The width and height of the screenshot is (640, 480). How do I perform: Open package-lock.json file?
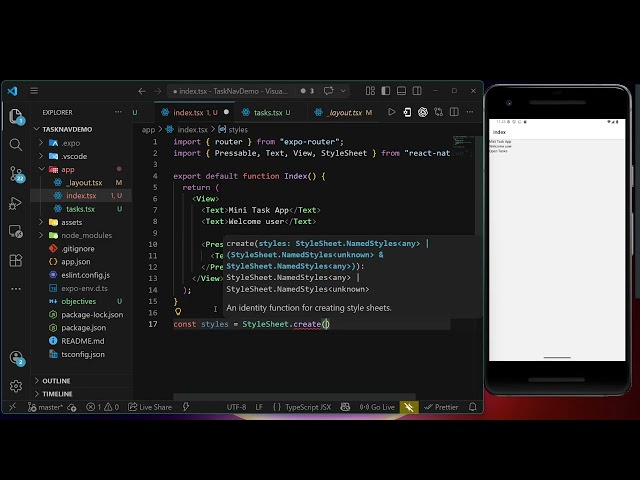click(92, 315)
